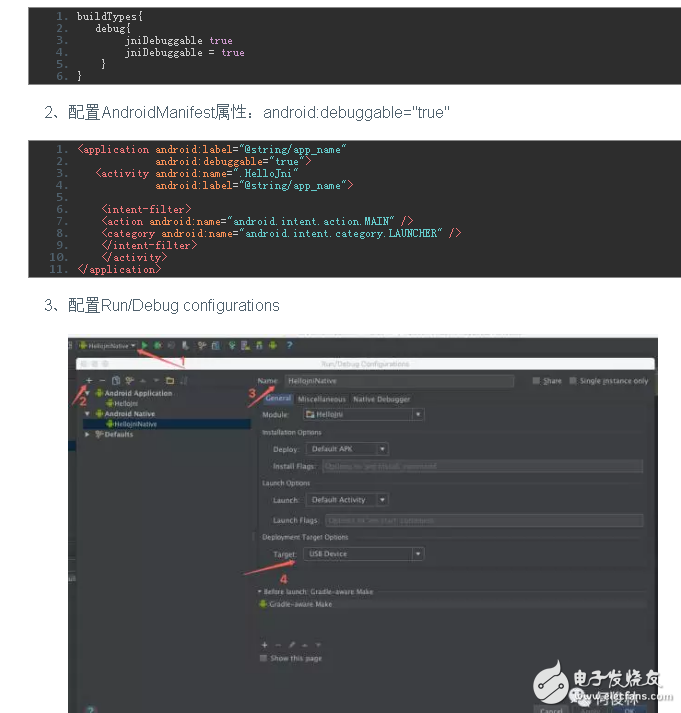The height and width of the screenshot is (713, 681).
Task: Click the Sync project with Gradle icon
Action: [232, 346]
